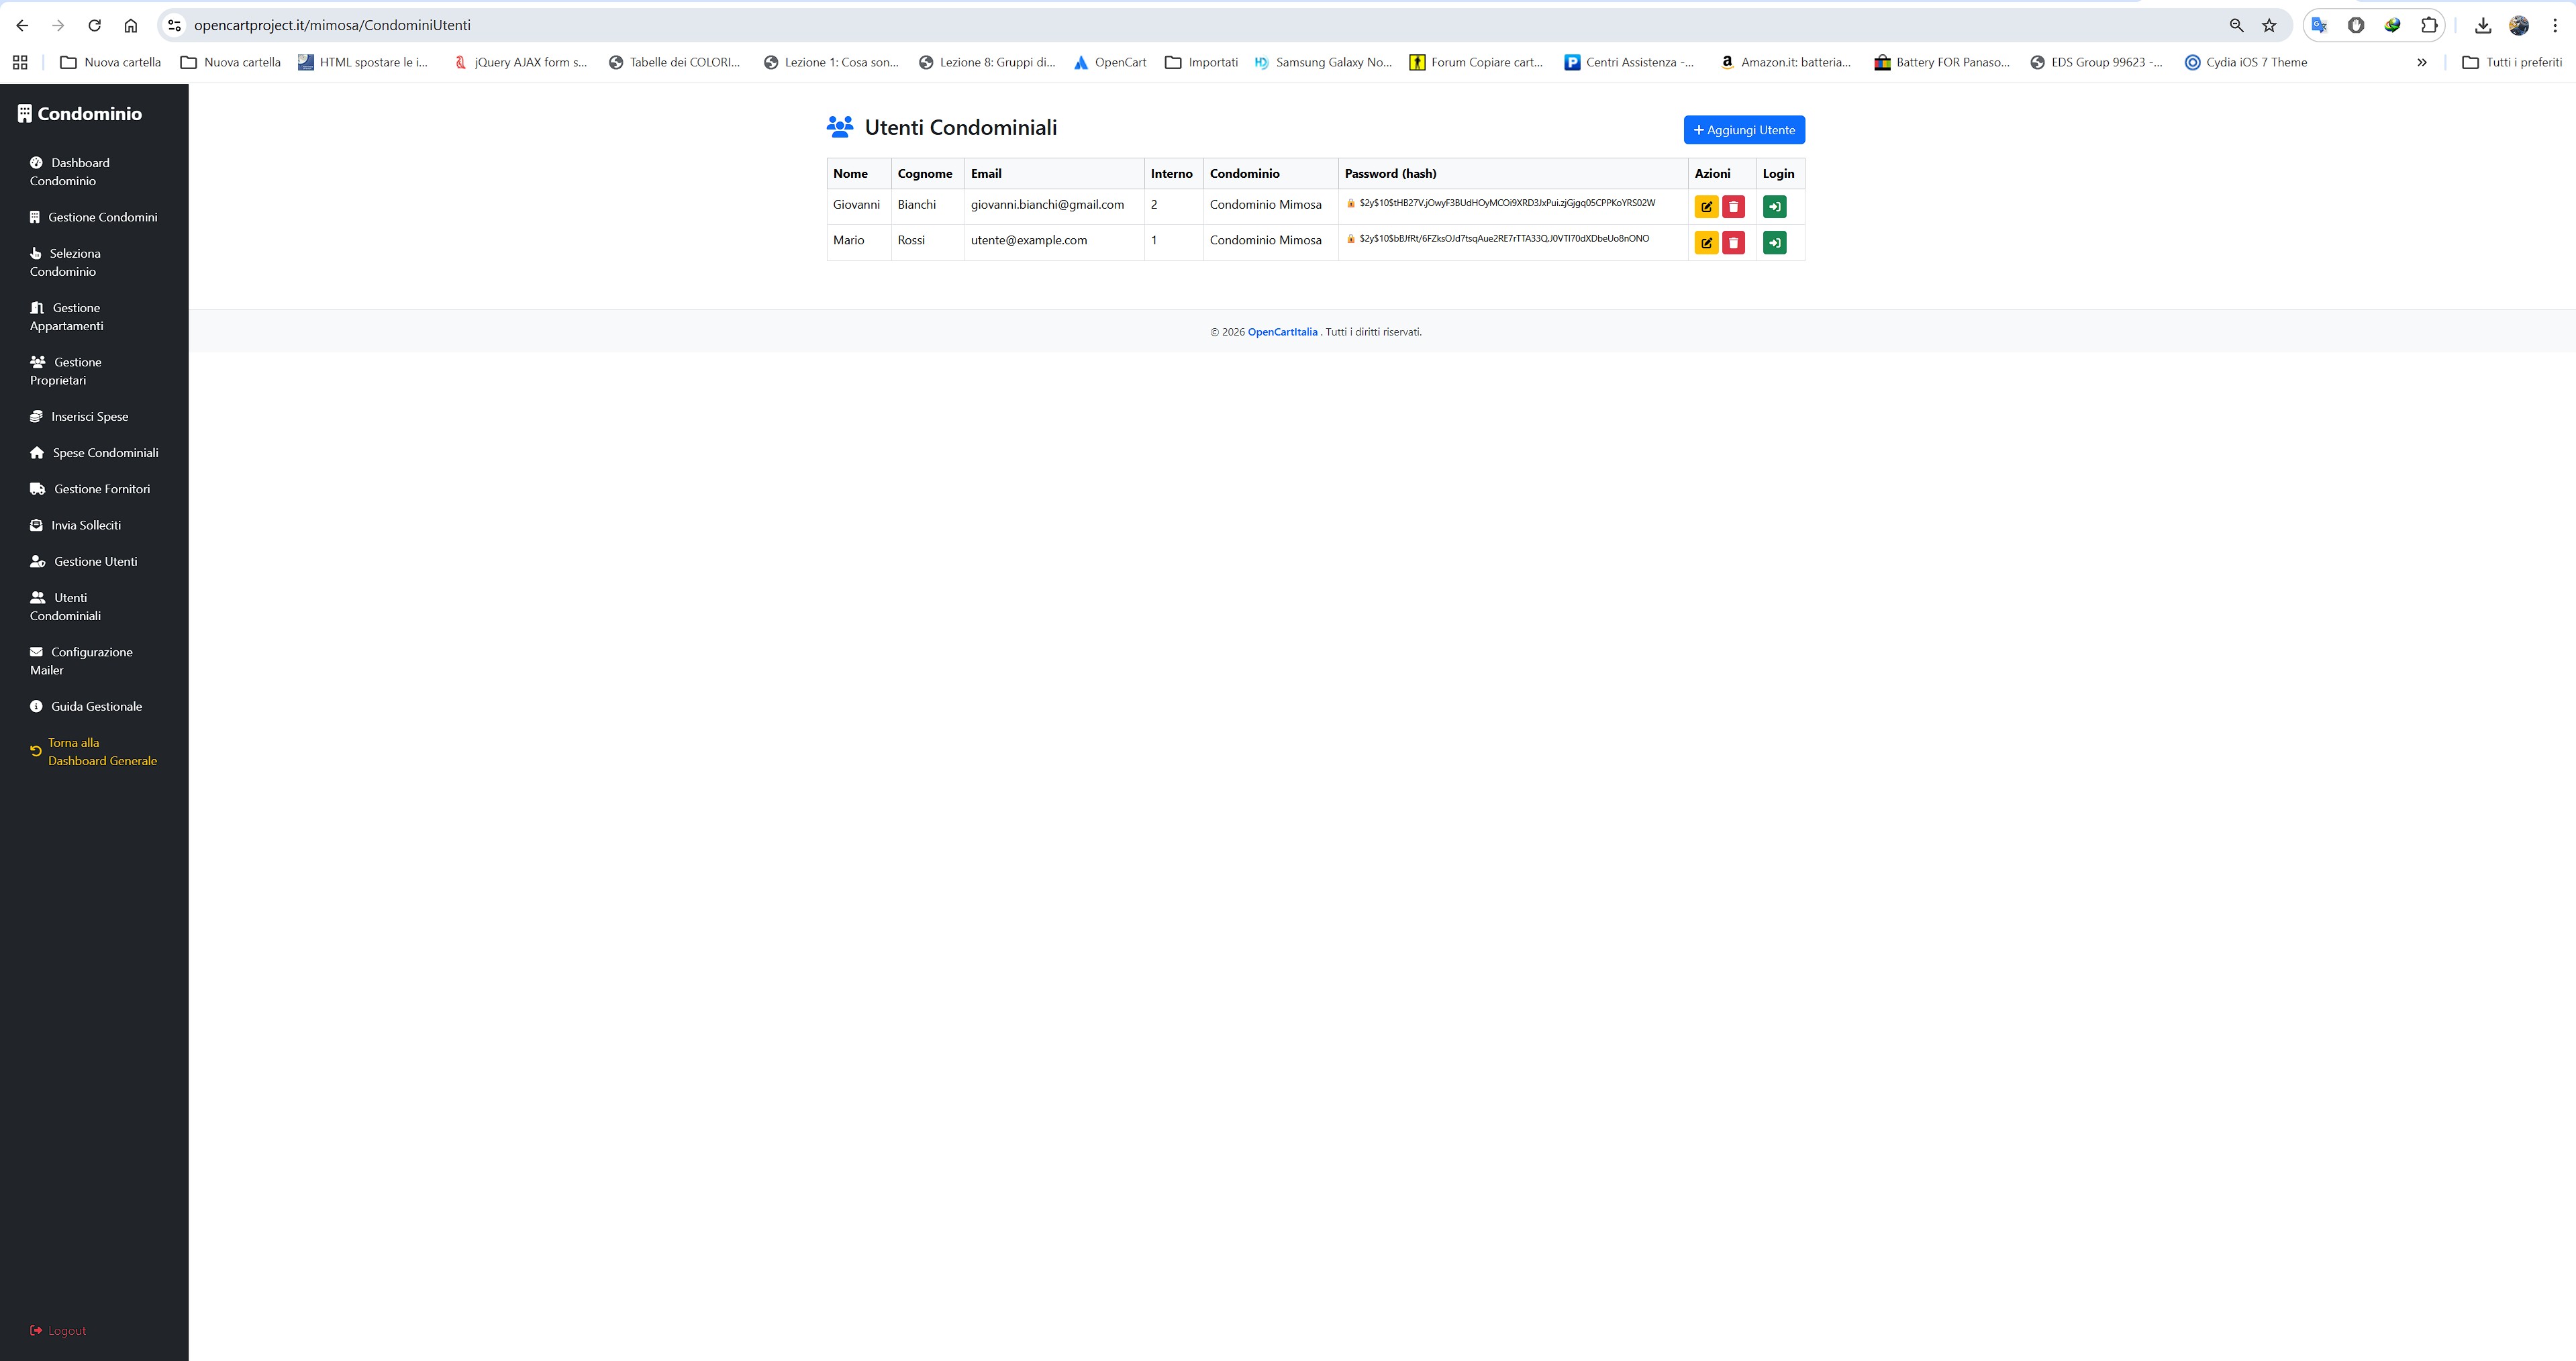Edit user Giovanni Bianchi with yellow pencil icon
Screen dimensions: 2576x1361
tap(1706, 207)
